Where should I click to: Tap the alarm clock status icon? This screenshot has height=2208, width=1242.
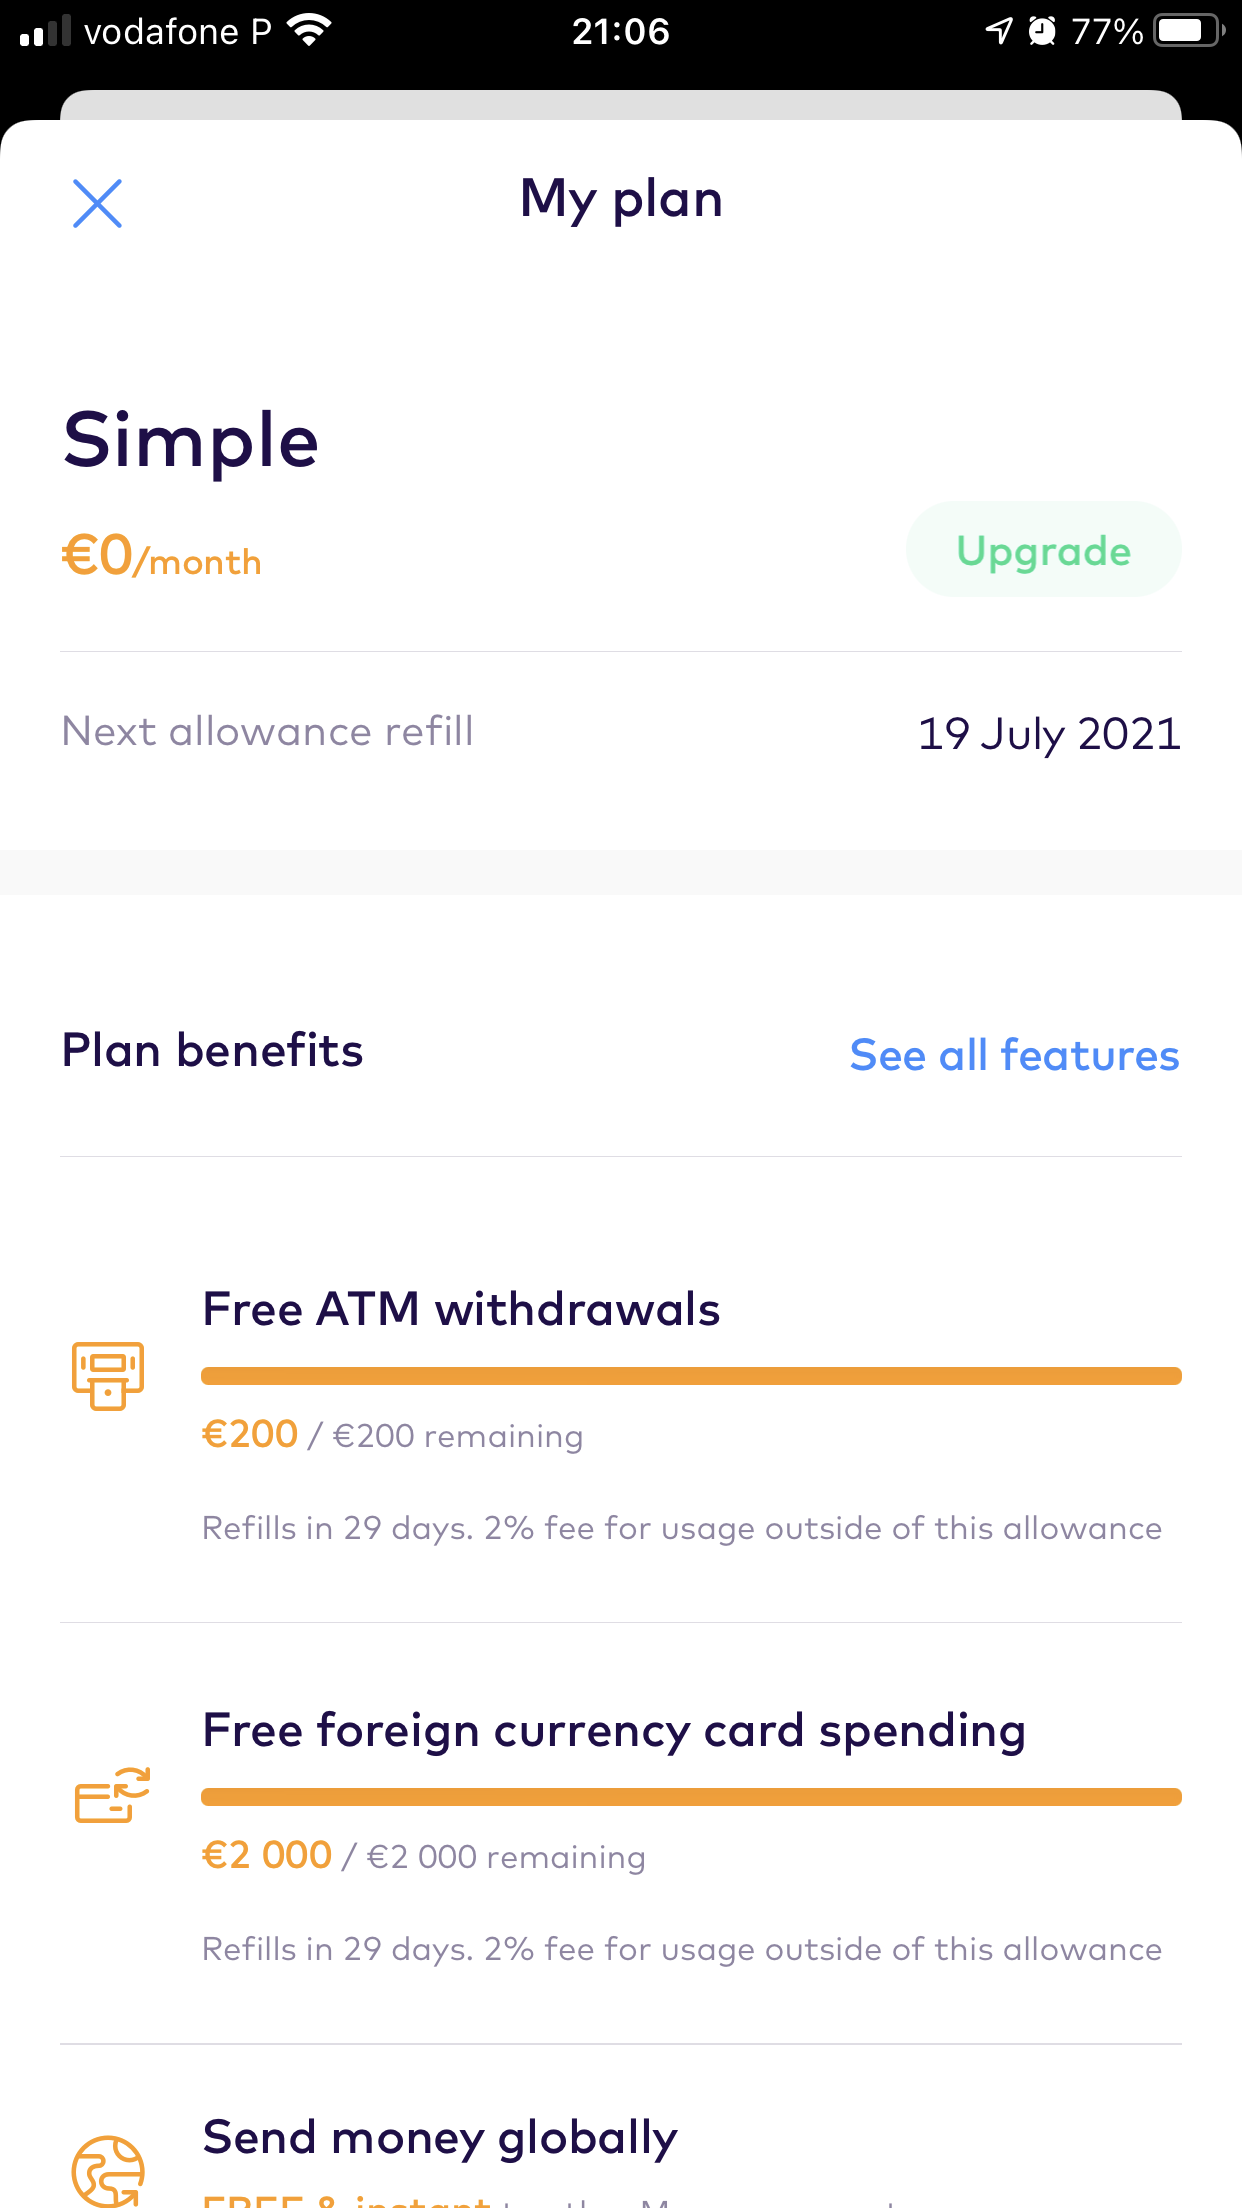coord(1042,31)
